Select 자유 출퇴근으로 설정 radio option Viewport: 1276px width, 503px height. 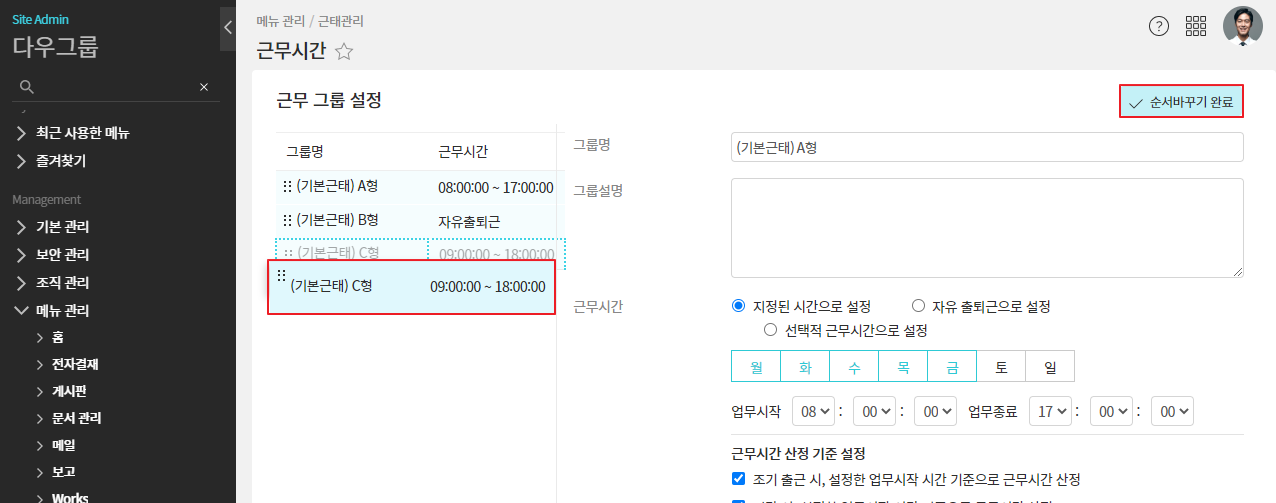pos(918,306)
